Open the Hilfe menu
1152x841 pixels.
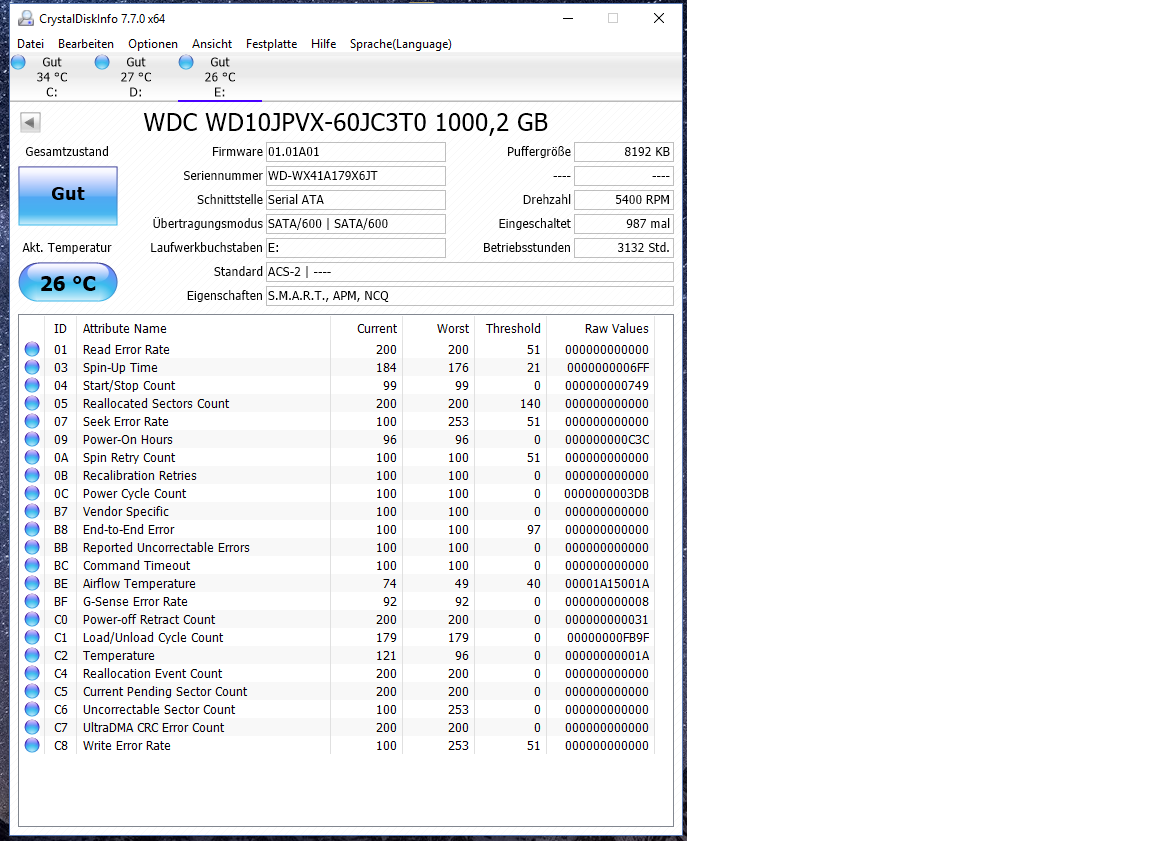tap(323, 44)
